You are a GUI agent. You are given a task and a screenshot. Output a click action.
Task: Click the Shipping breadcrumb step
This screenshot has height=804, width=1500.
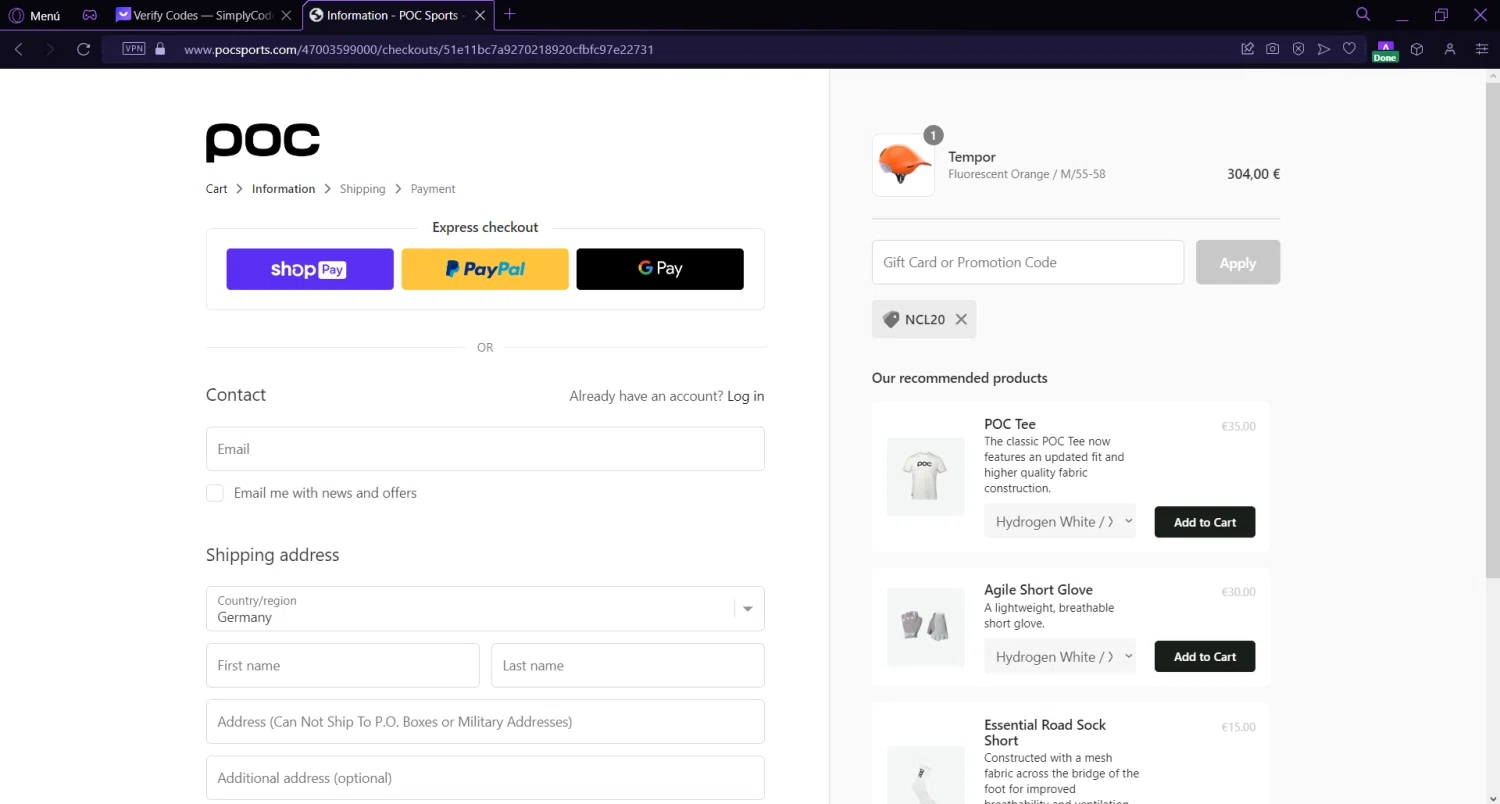click(362, 189)
